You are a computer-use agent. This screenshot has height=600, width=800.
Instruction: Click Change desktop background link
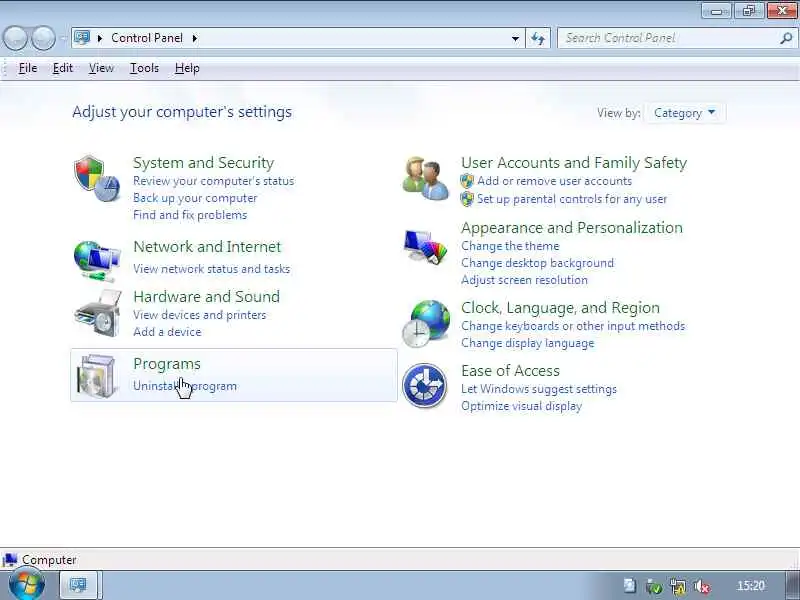pyautogui.click(x=537, y=263)
